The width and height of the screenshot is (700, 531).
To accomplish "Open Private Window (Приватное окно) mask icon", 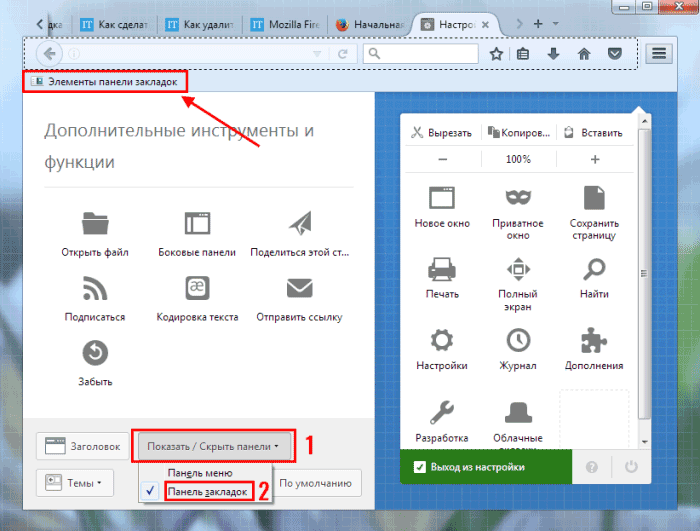I will [517, 197].
